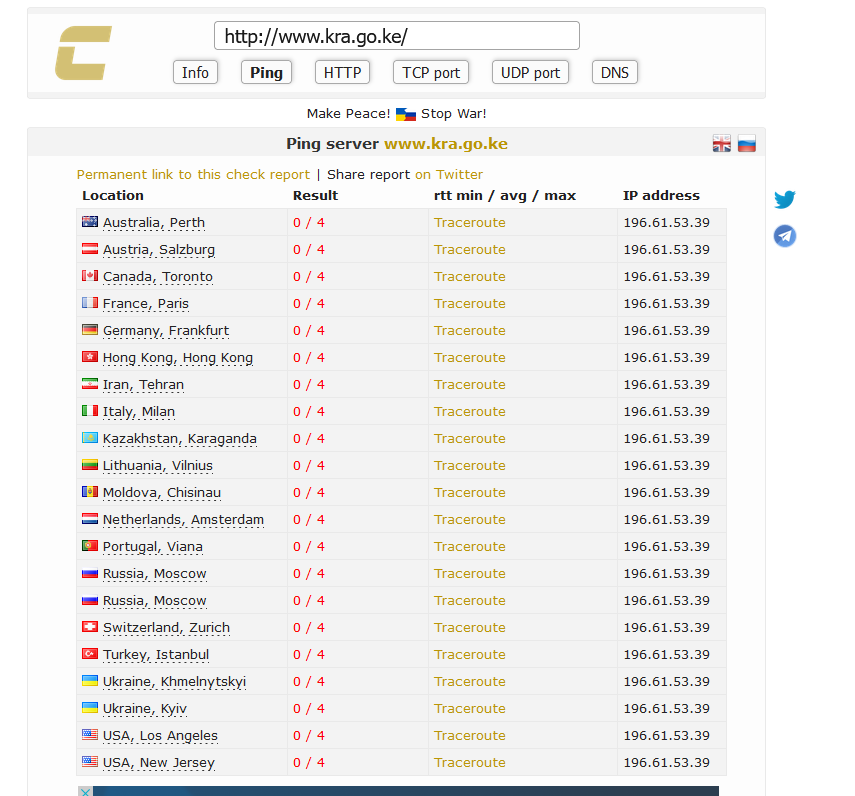Open the DNS check tab
This screenshot has width=855, height=796.
pyautogui.click(x=615, y=73)
